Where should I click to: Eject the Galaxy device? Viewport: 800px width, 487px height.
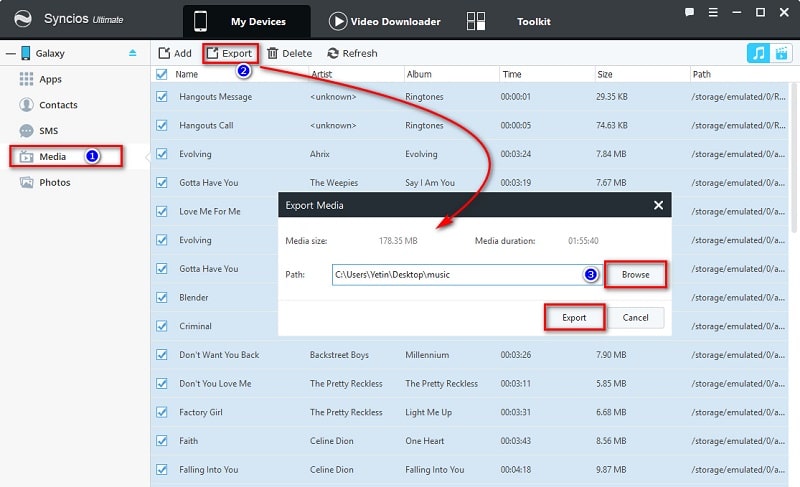tap(133, 53)
